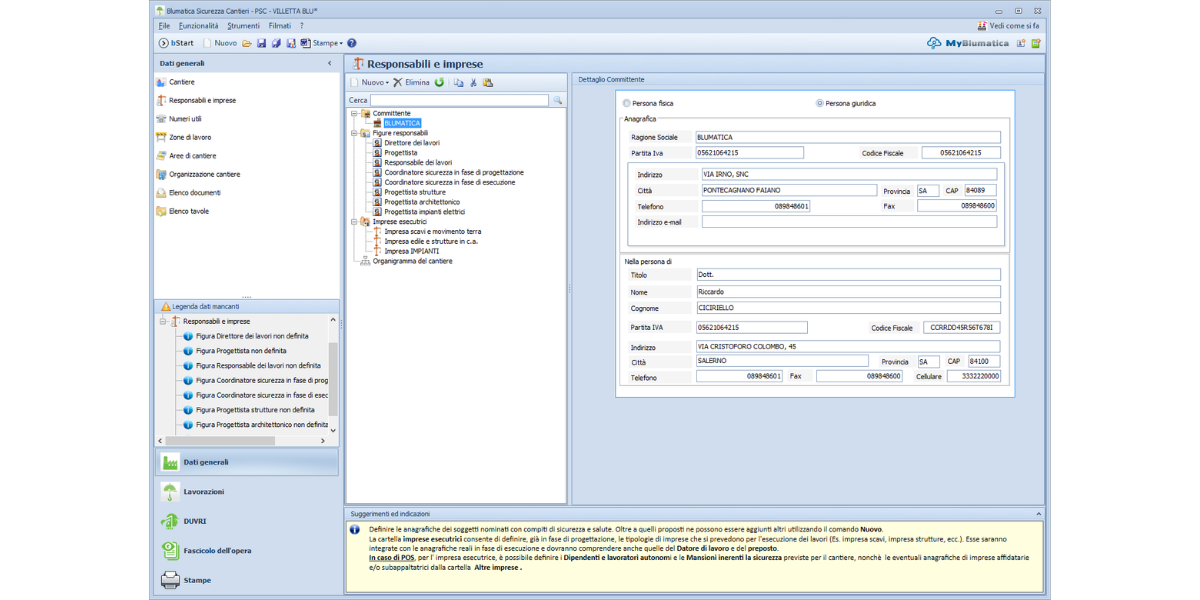Open the Strumenti menu

(243, 25)
